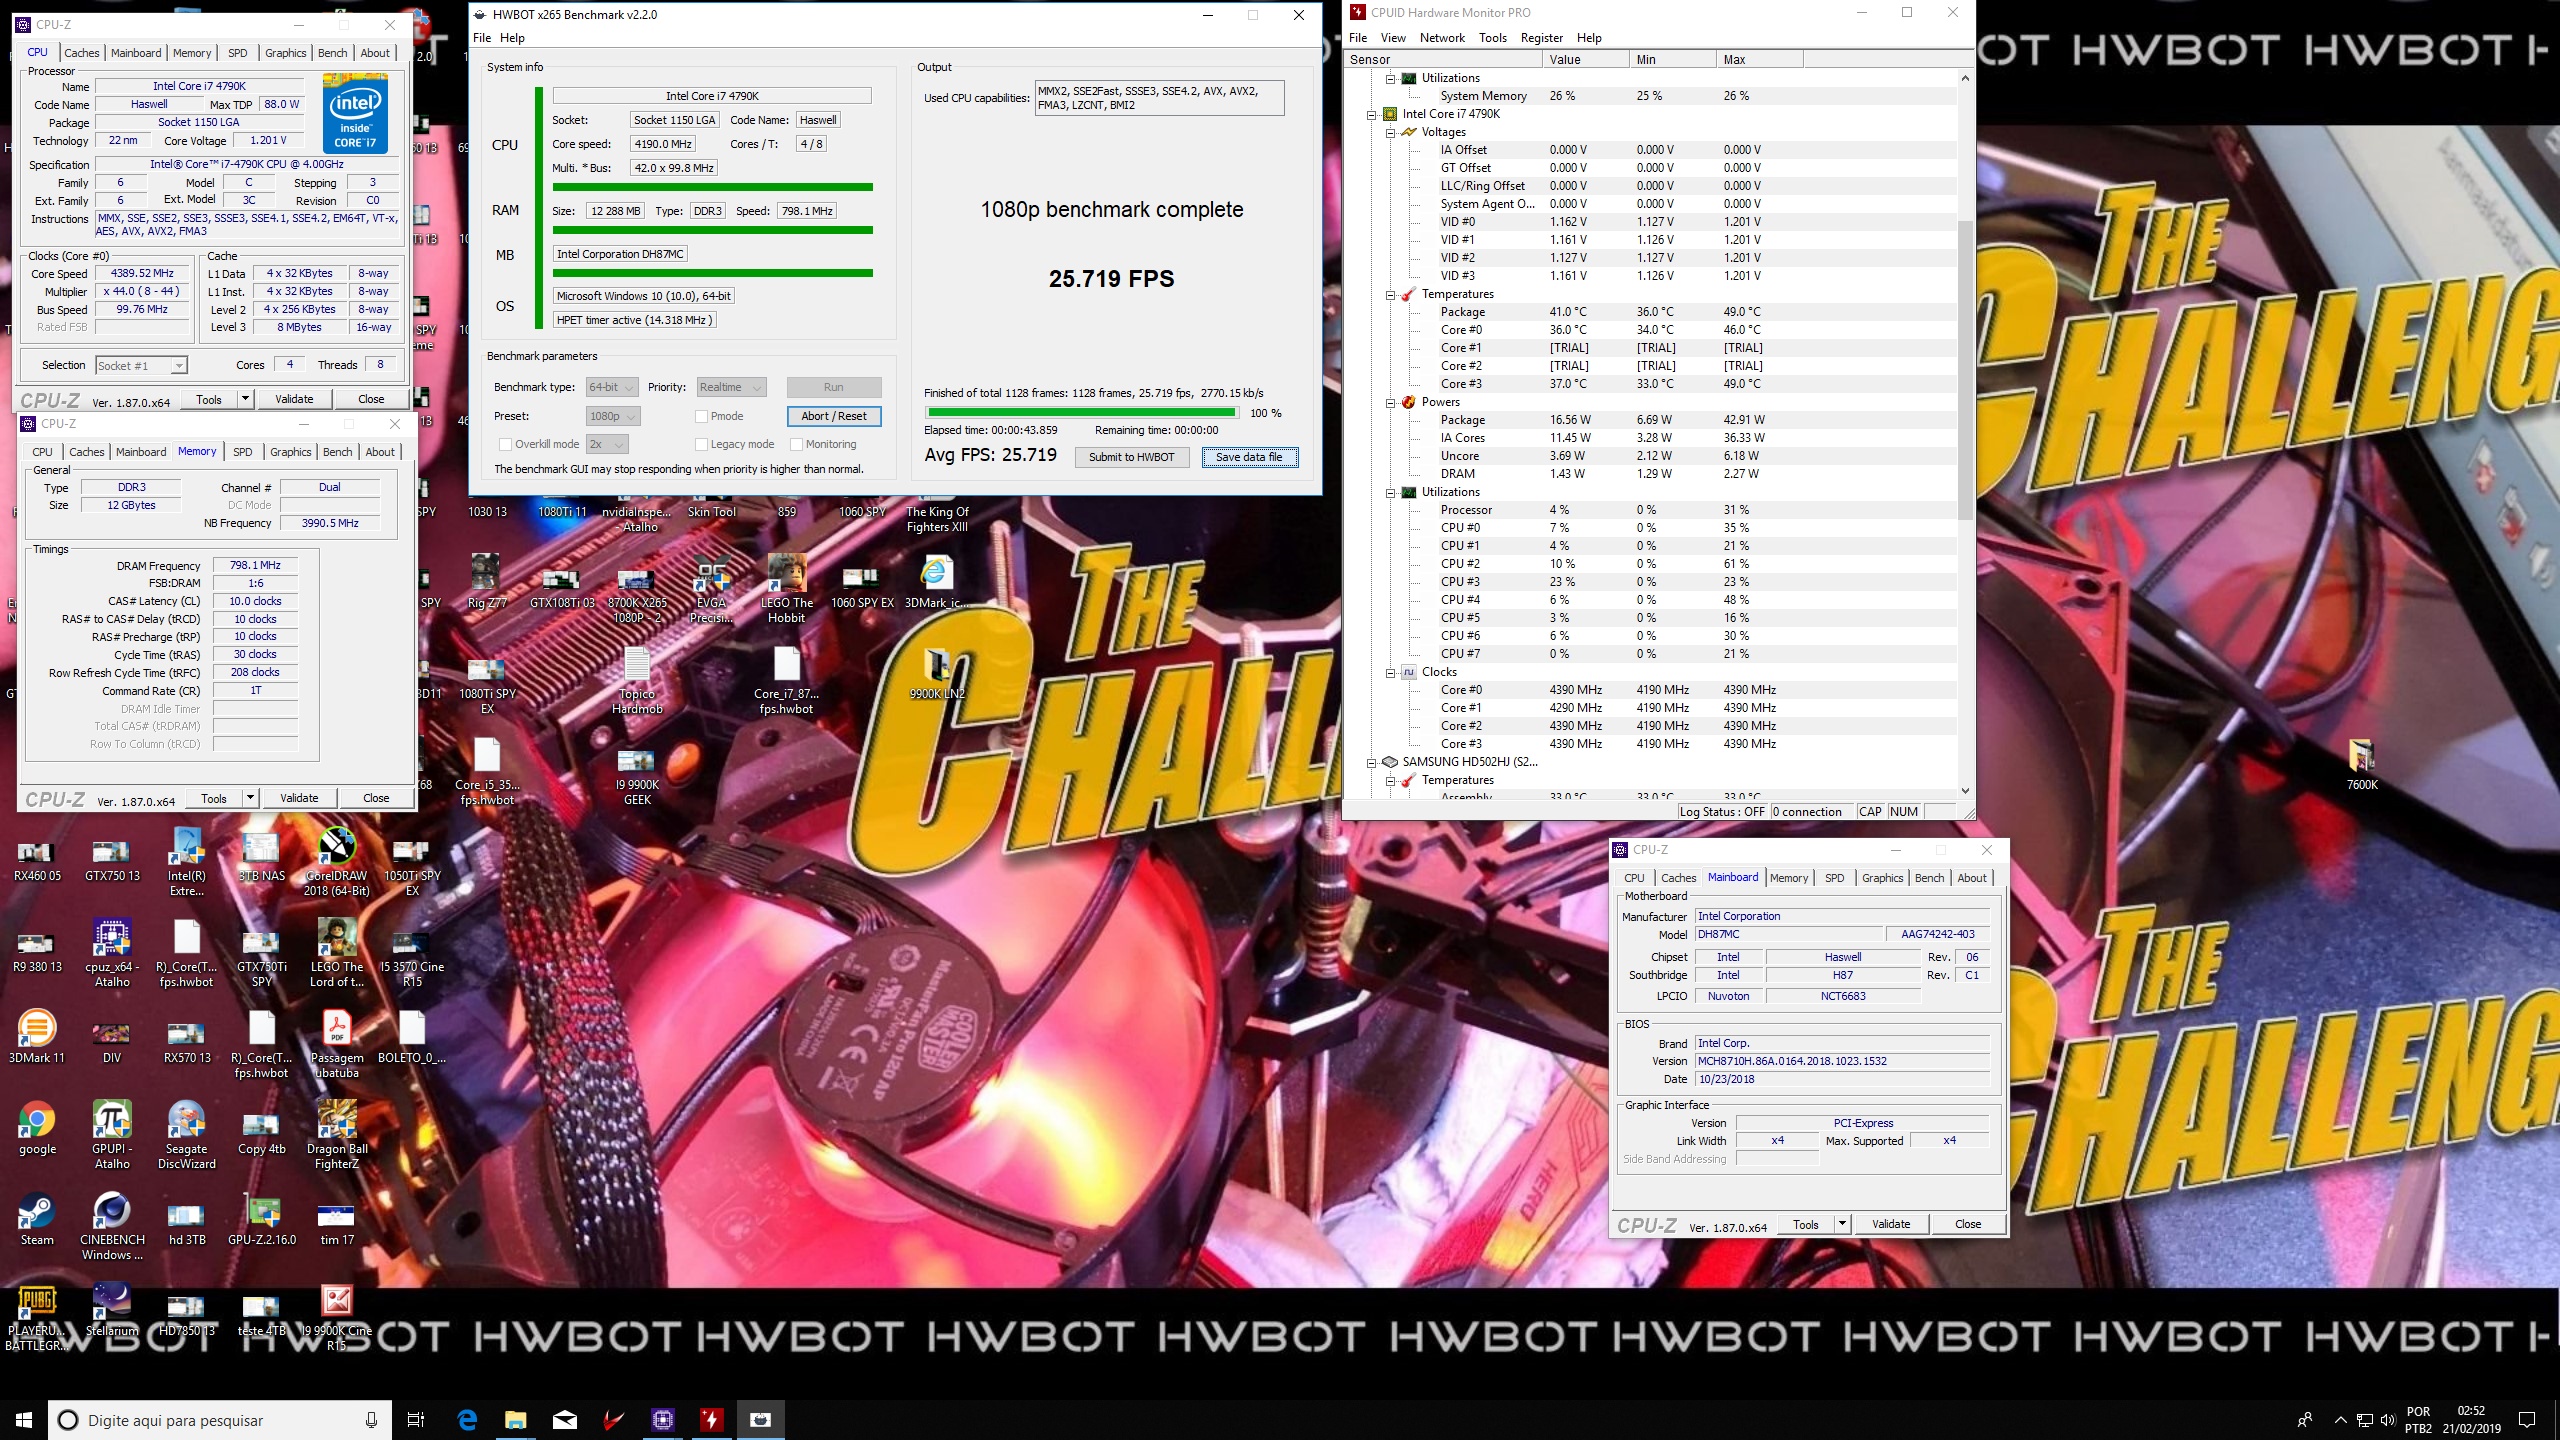Screen dimensions: 2560x1440
Task: Launch the Stellarium desktop shortcut
Action: (x=112, y=1310)
